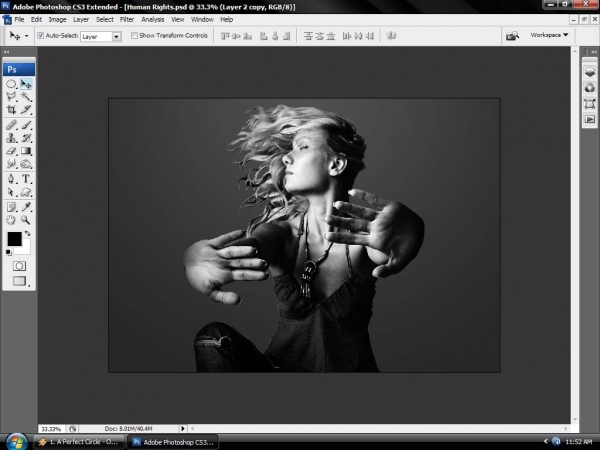The image size is (600, 450).
Task: Select the Move tool in toolbox
Action: (26, 84)
